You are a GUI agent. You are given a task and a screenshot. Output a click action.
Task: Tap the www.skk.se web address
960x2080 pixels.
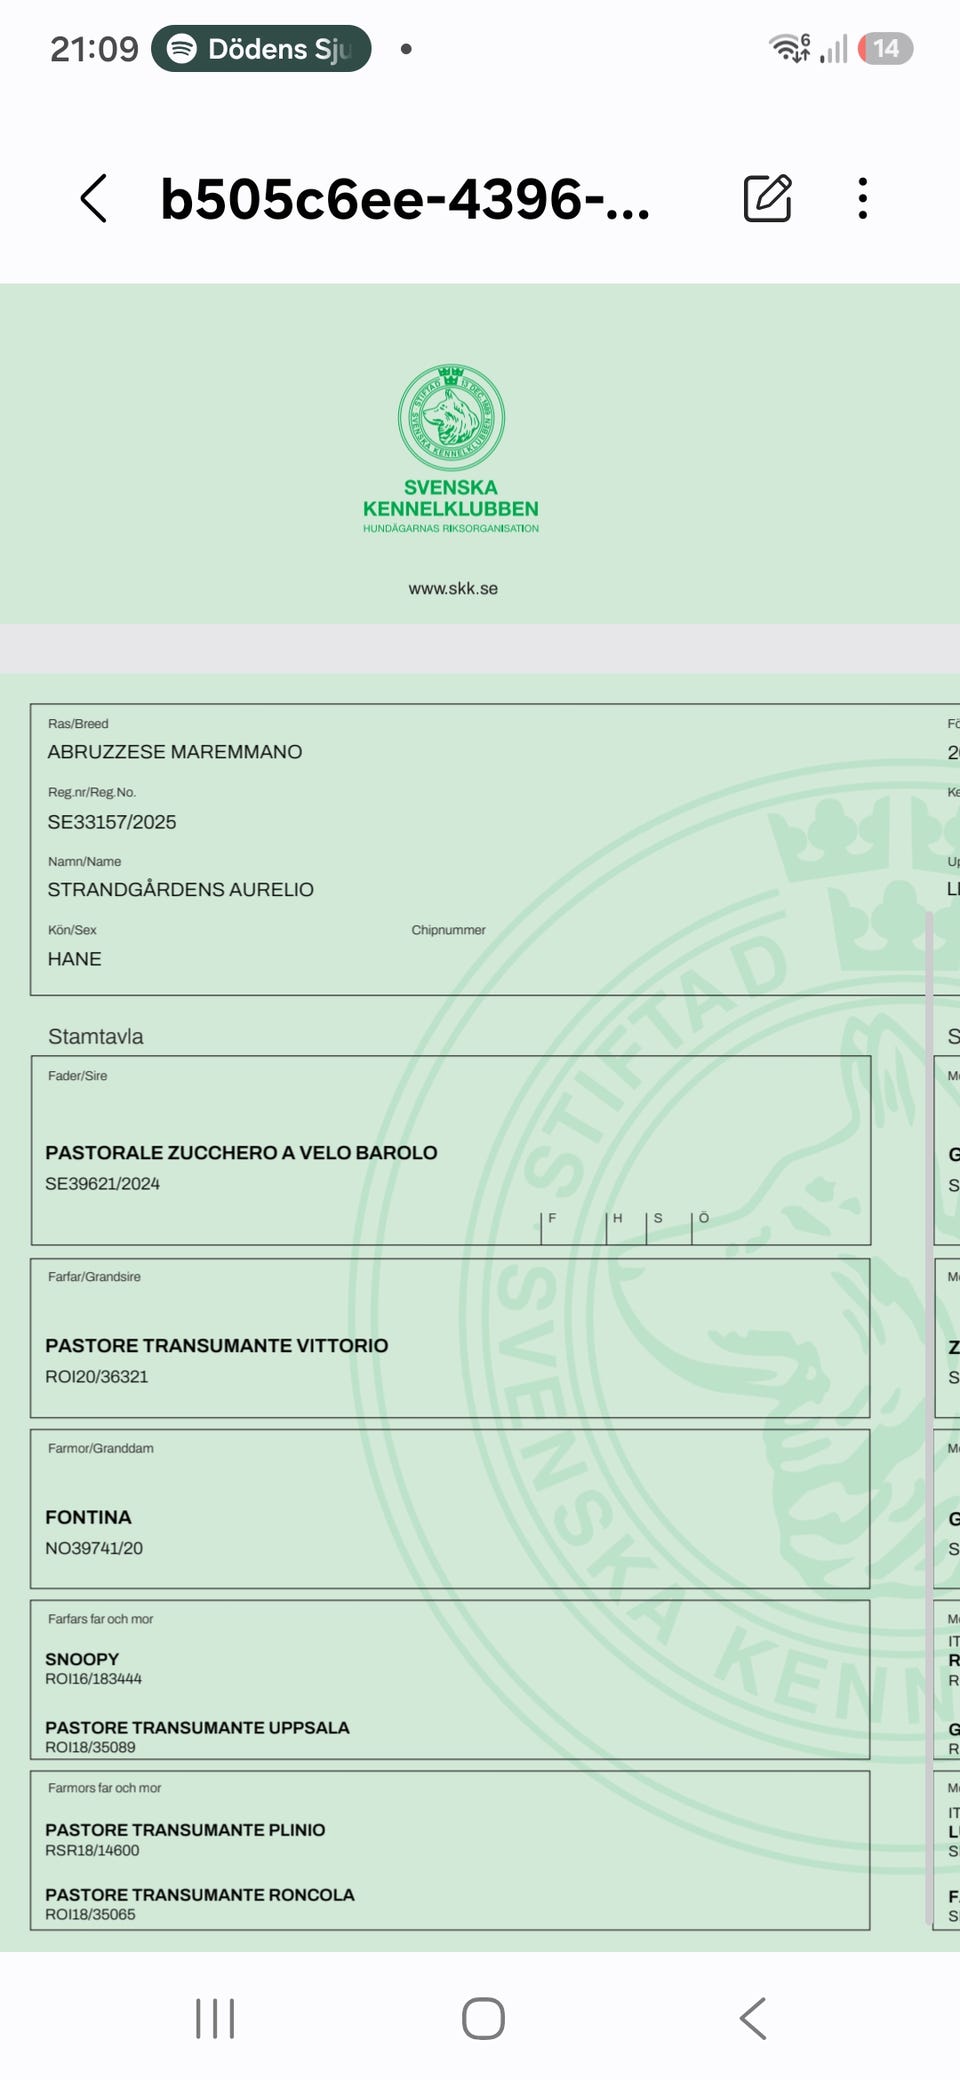tap(453, 588)
